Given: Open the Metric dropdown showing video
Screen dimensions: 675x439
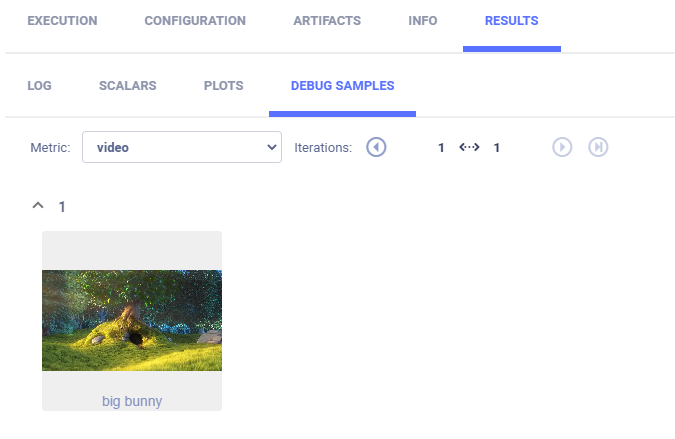Looking at the screenshot, I should tap(182, 147).
